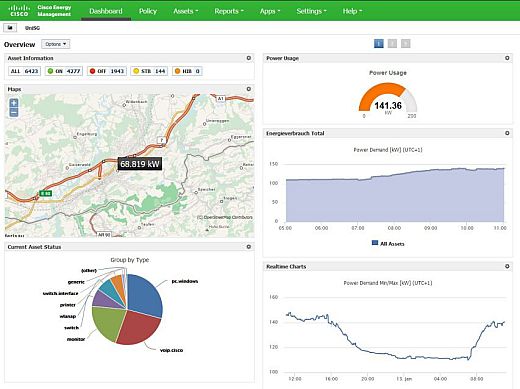Click the (other) pie label
The height and width of the screenshot is (389, 520).
(89, 270)
